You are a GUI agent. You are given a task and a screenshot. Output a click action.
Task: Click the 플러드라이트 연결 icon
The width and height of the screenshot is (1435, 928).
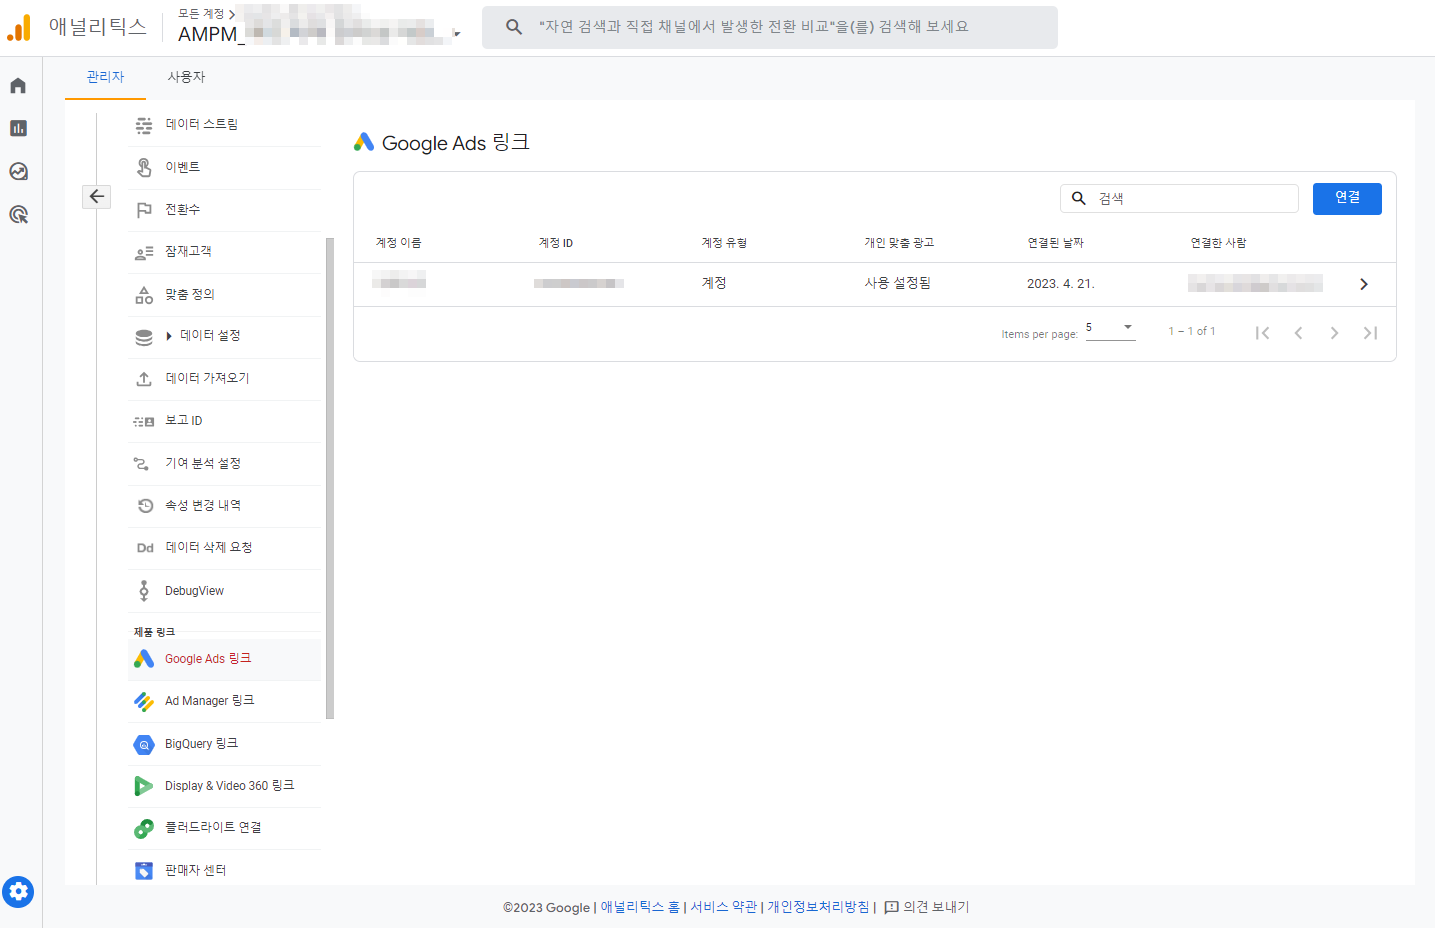click(x=144, y=828)
